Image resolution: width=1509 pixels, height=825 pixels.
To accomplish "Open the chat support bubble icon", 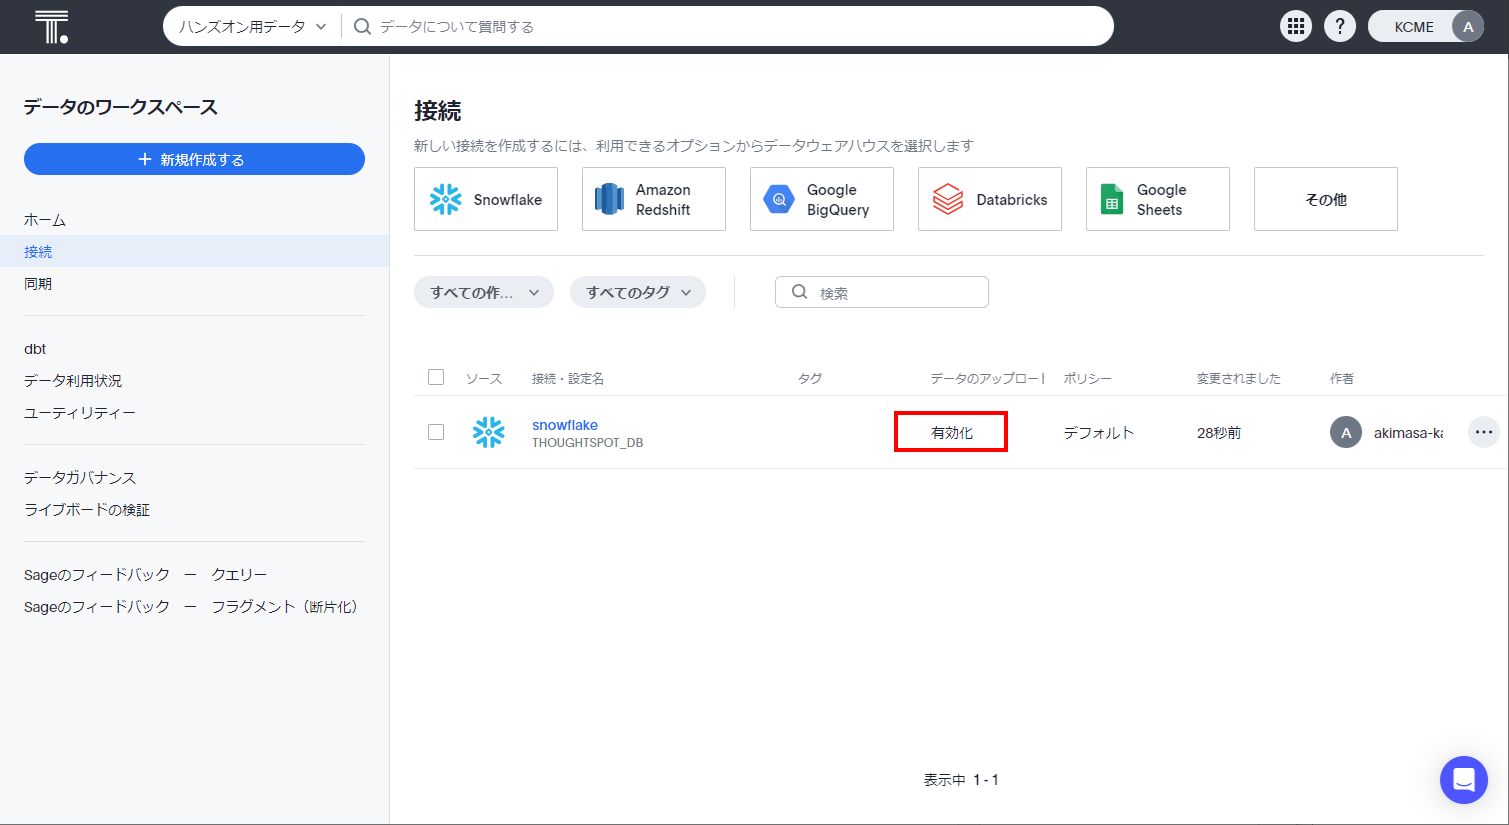I will (1463, 780).
